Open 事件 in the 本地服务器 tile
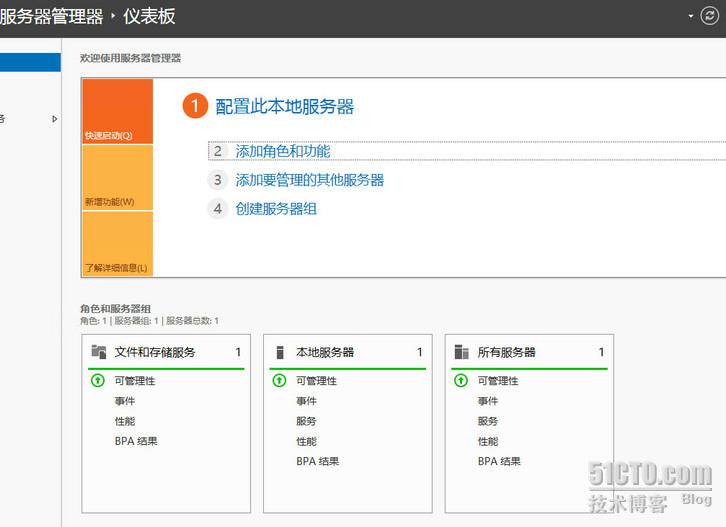This screenshot has height=527, width=726. tap(306, 401)
